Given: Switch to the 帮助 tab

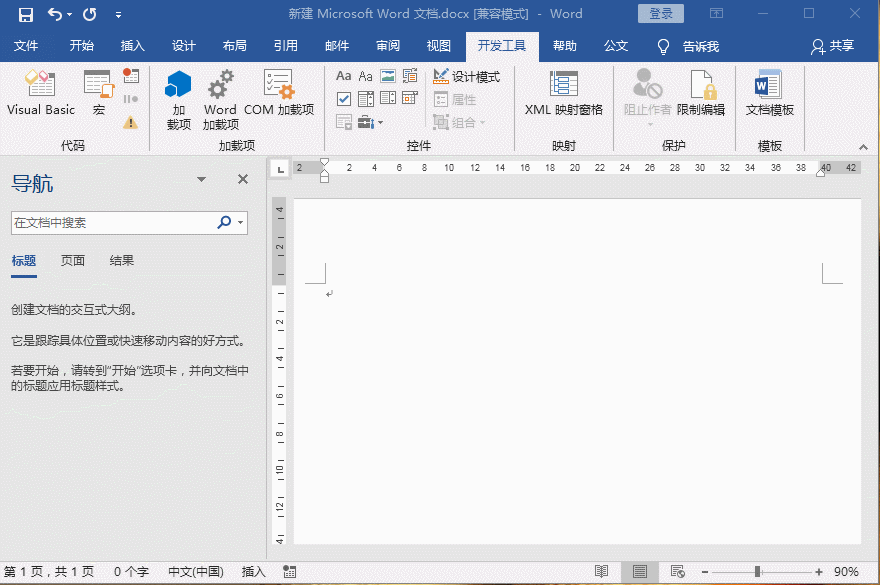Looking at the screenshot, I should [565, 46].
